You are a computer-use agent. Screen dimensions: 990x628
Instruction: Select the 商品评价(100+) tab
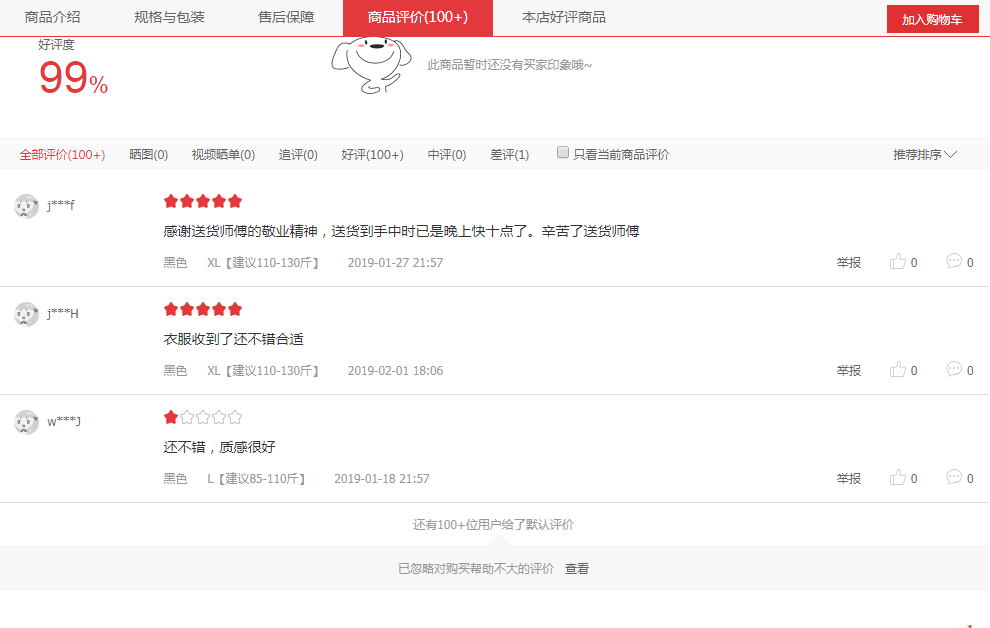click(418, 18)
